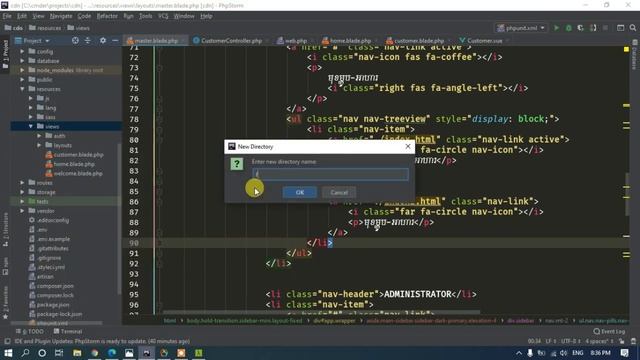The width and height of the screenshot is (640, 360).
Task: Expand the node_modules folder
Action: pyautogui.click(x=22, y=70)
